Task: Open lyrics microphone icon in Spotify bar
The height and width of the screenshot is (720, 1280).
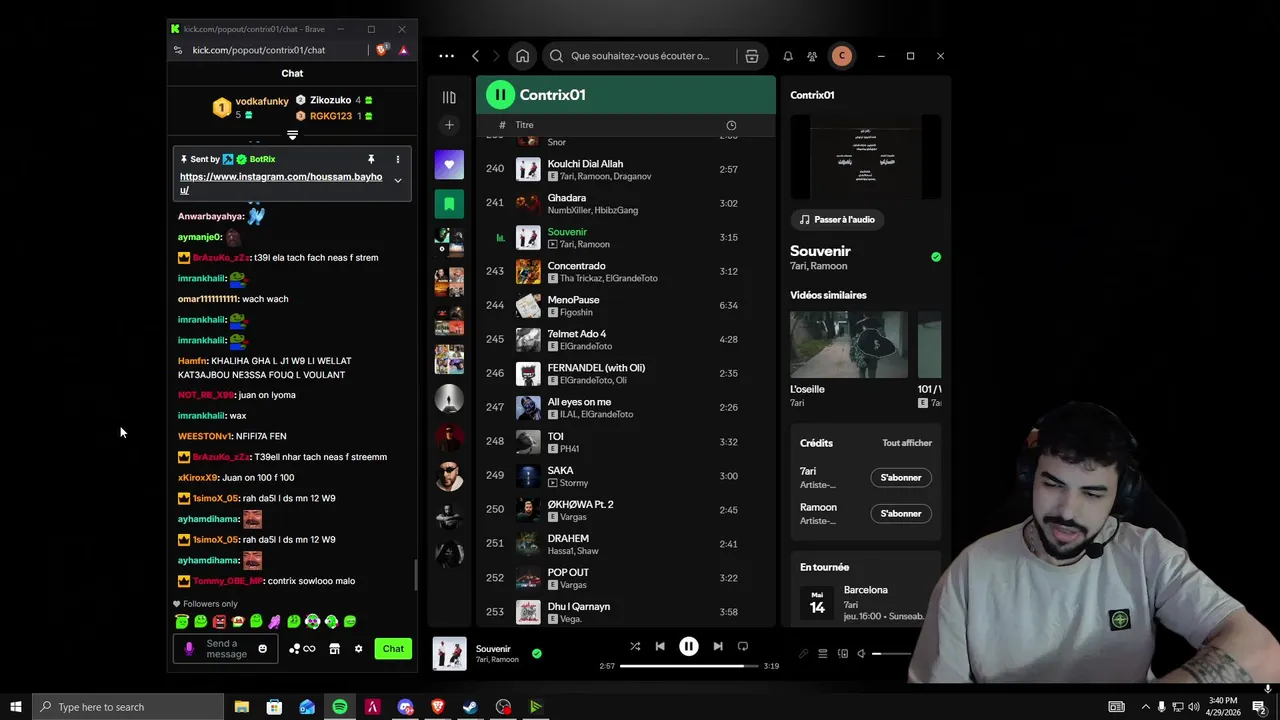Action: pyautogui.click(x=803, y=654)
